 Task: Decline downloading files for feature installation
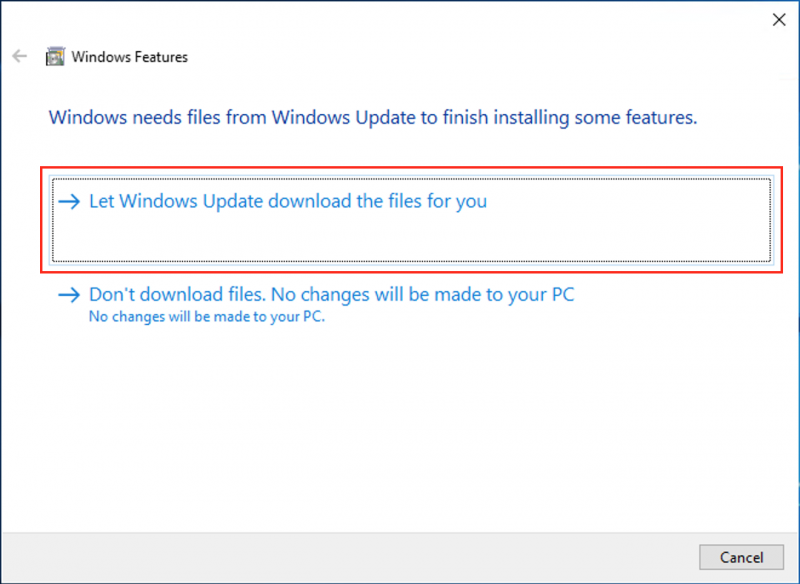coord(330,295)
